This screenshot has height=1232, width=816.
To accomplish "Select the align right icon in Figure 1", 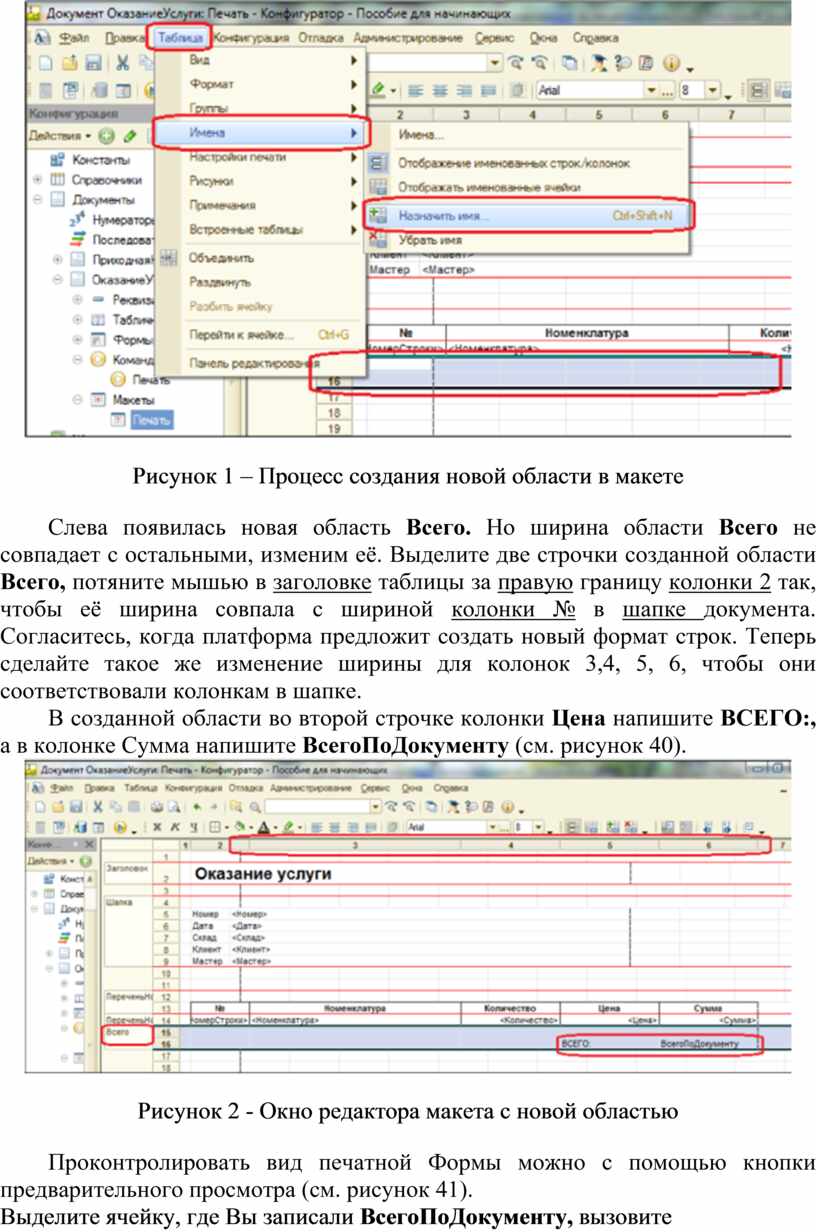I will tap(464, 90).
